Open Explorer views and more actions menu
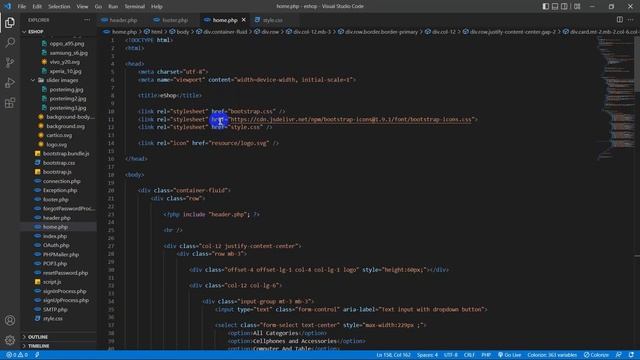The image size is (640, 360). pos(87,20)
